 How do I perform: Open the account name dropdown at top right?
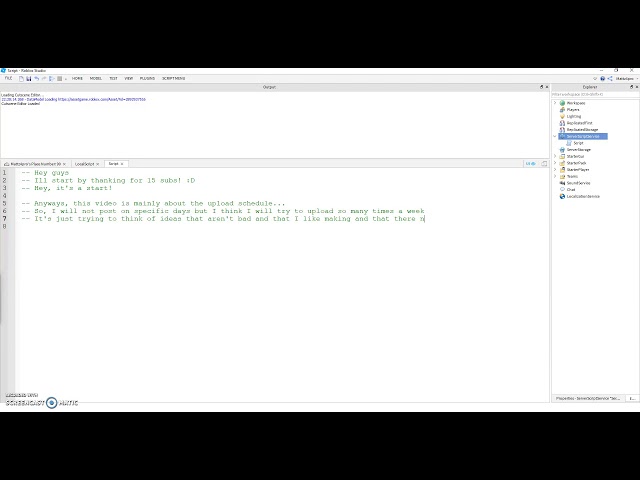627,78
